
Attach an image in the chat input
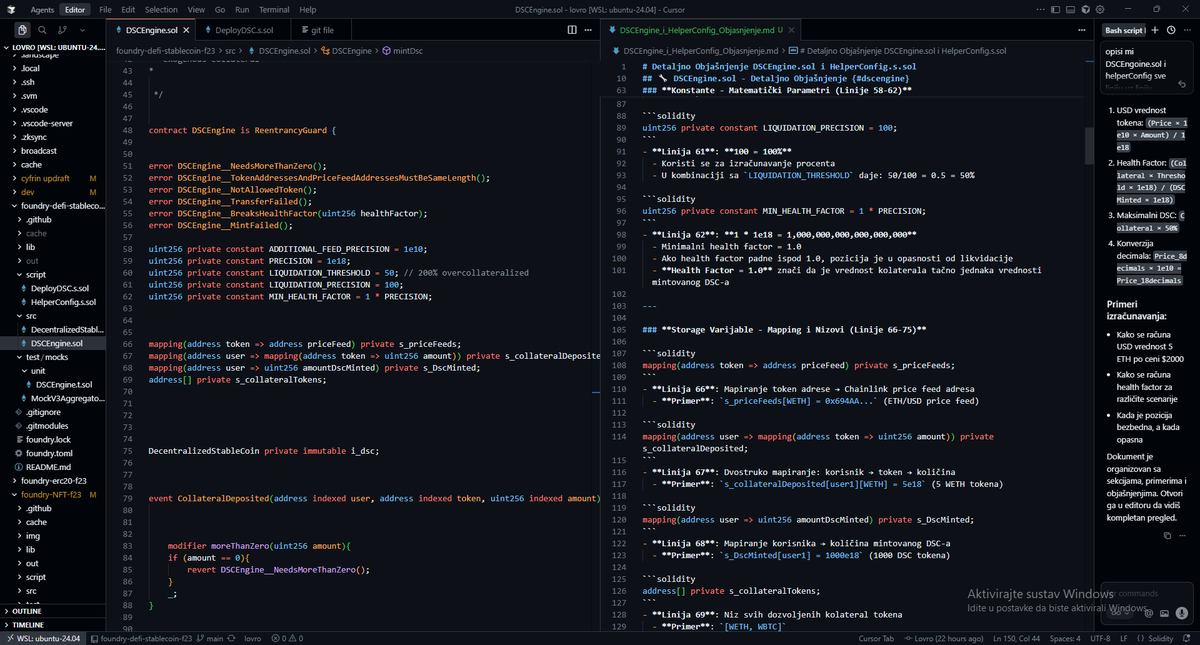[1165, 612]
